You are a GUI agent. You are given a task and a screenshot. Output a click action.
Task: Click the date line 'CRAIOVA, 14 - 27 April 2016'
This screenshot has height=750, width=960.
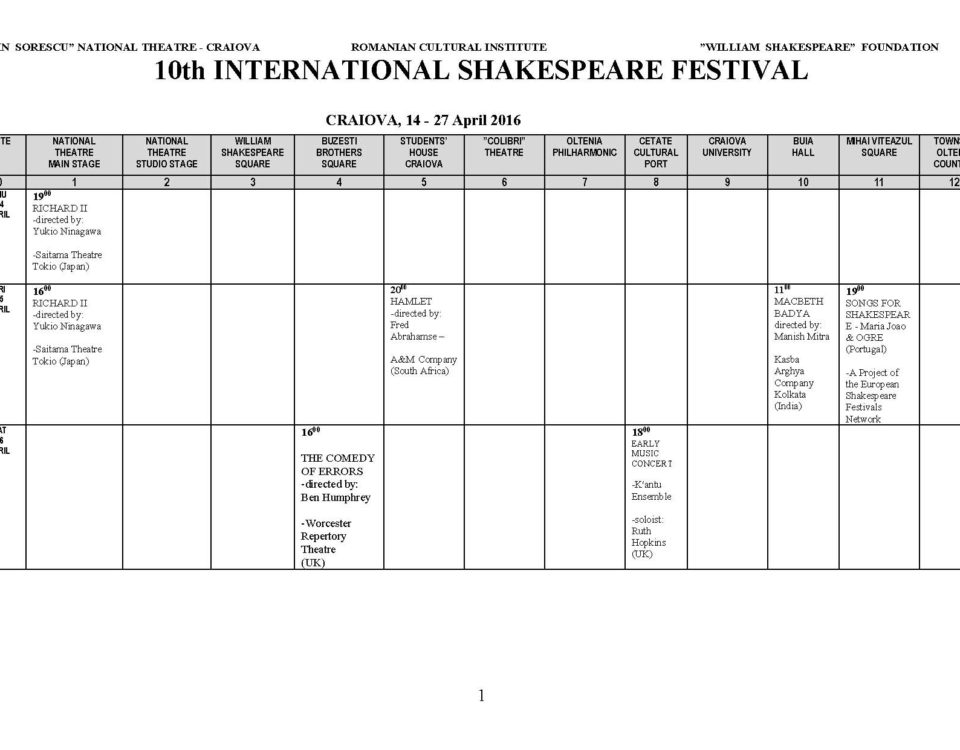(423, 120)
